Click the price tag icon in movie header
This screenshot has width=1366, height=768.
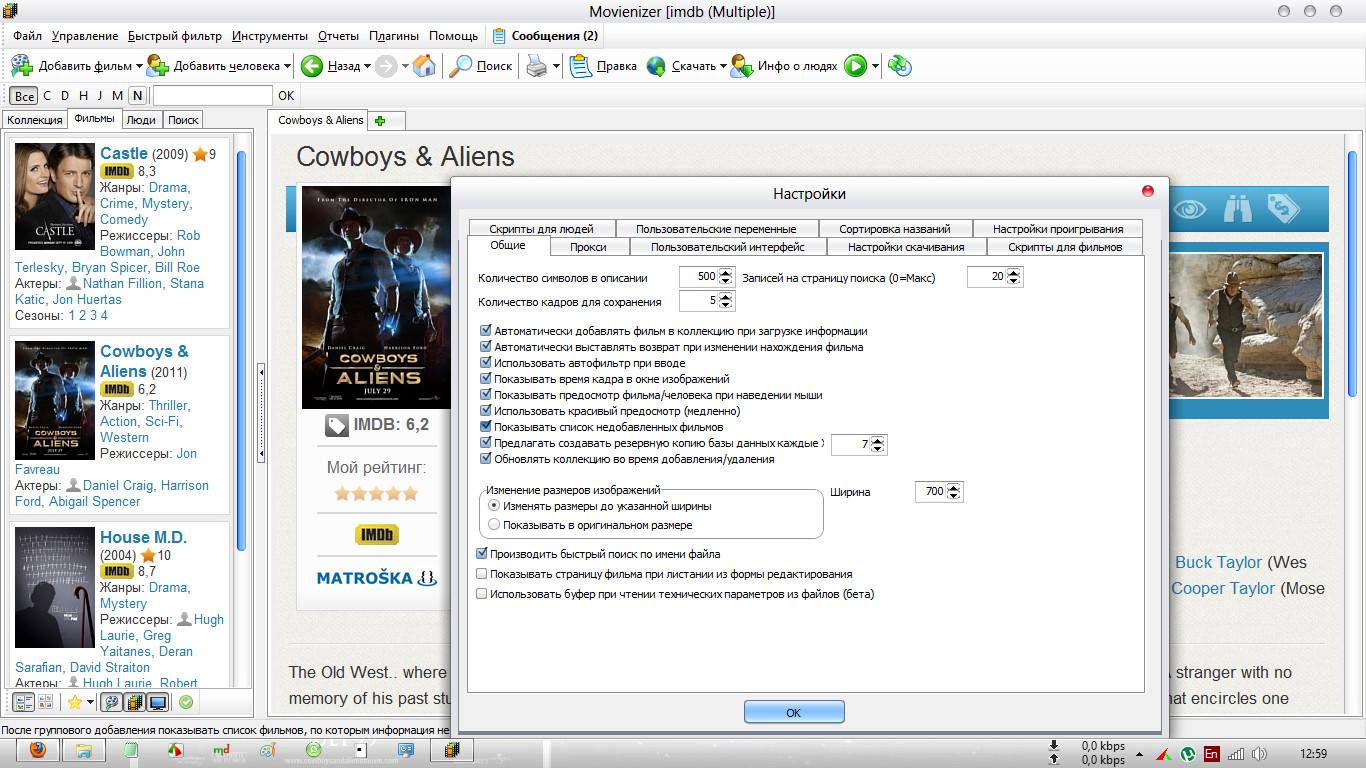(1283, 208)
